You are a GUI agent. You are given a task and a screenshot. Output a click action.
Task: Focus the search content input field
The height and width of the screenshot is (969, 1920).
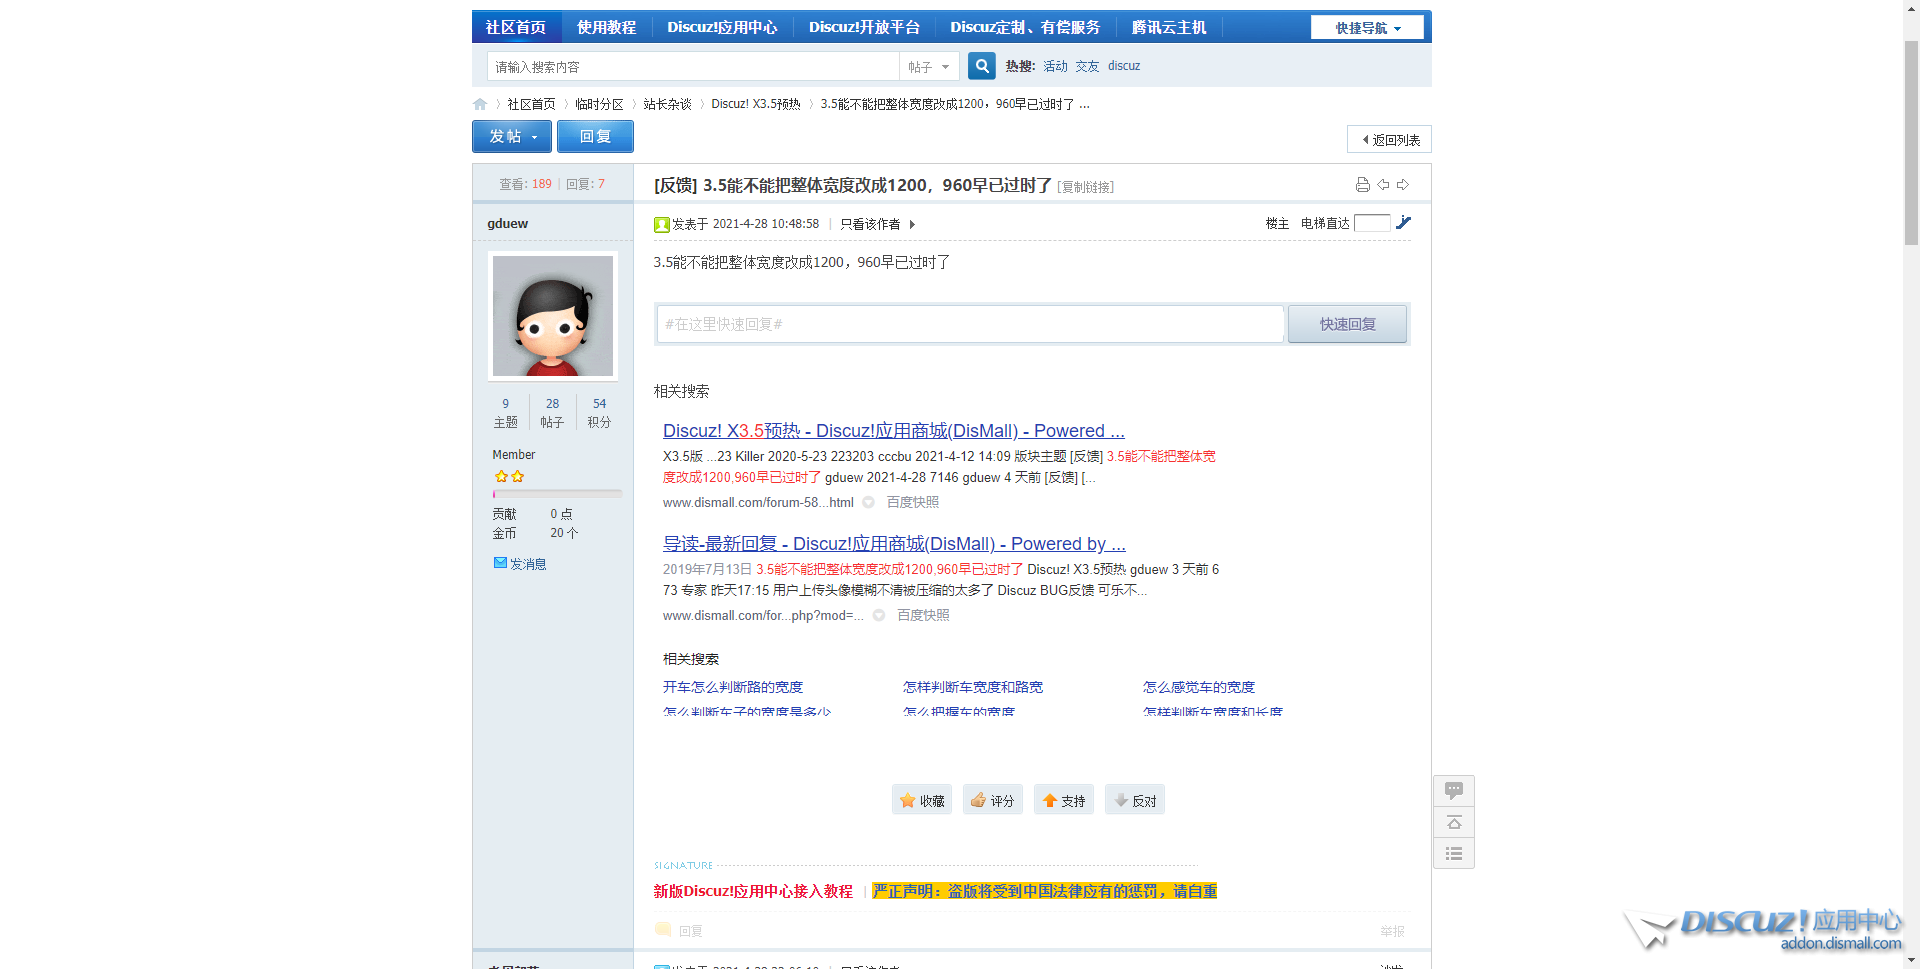coord(693,67)
